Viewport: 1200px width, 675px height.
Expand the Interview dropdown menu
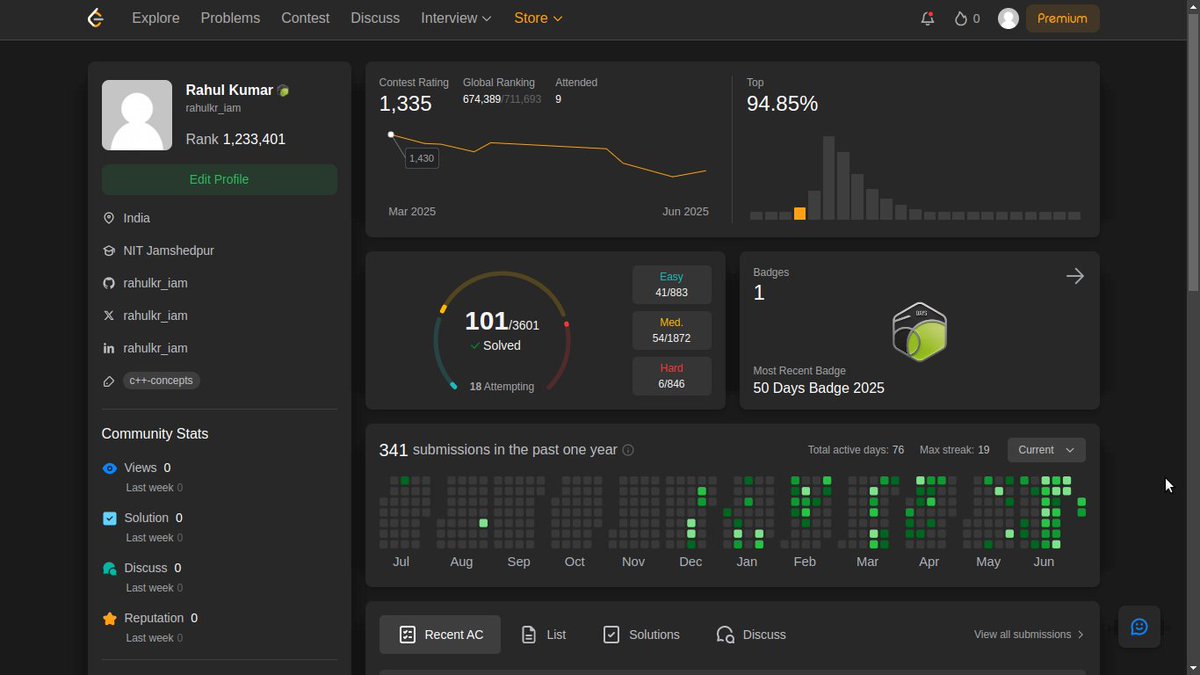[x=456, y=18]
